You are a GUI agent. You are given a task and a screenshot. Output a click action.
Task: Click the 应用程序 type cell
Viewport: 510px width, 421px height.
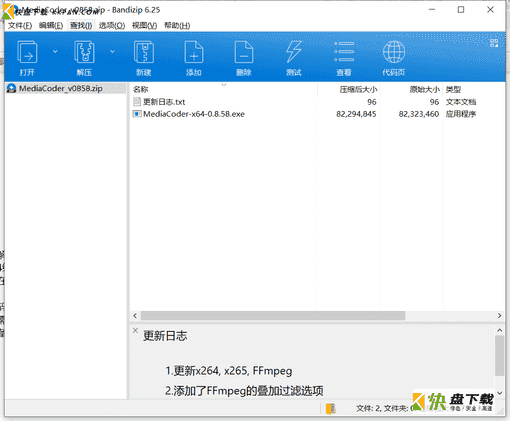coord(461,114)
